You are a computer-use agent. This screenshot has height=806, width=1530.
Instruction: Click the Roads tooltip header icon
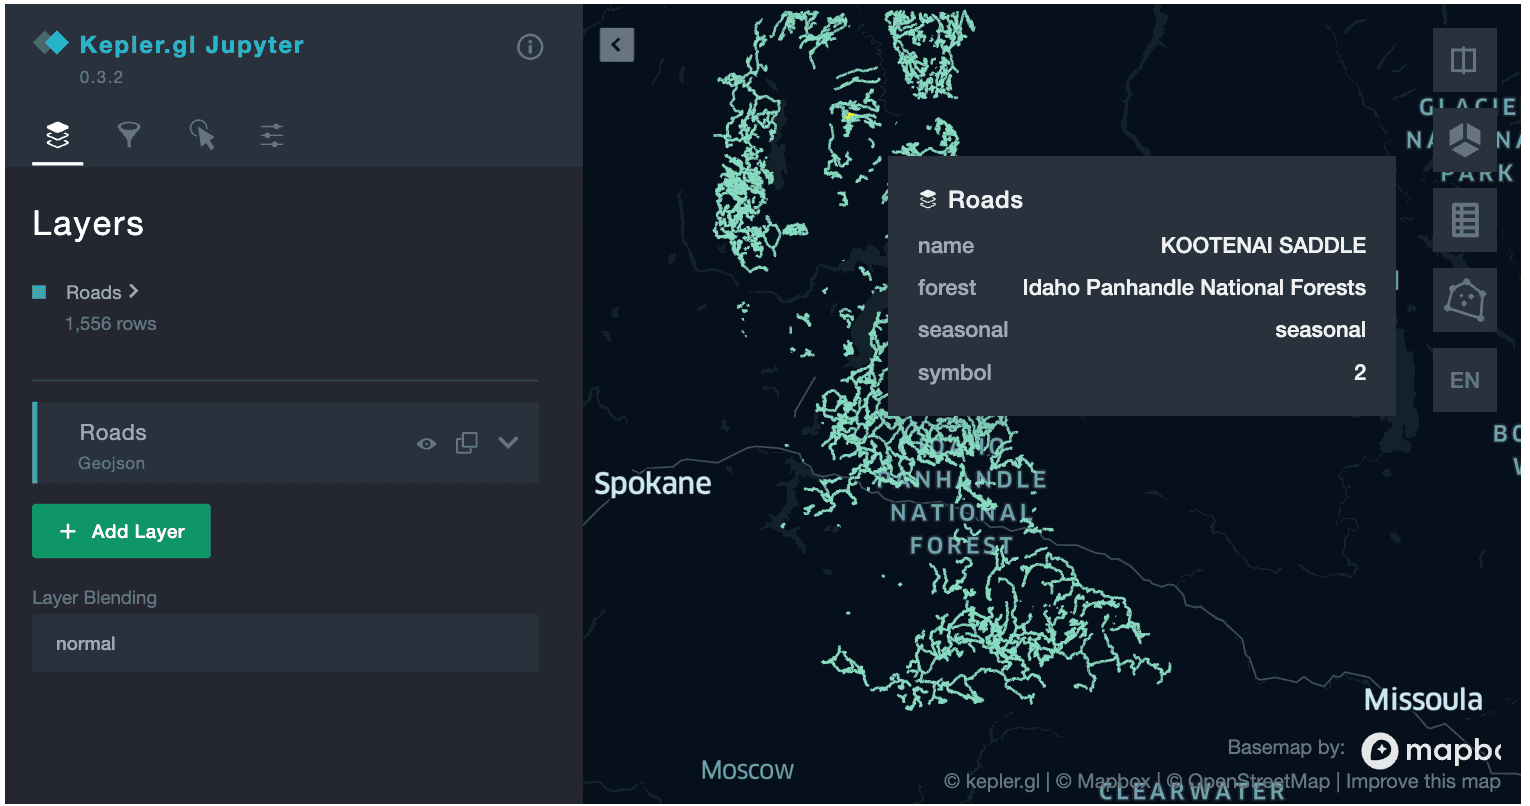pos(928,200)
